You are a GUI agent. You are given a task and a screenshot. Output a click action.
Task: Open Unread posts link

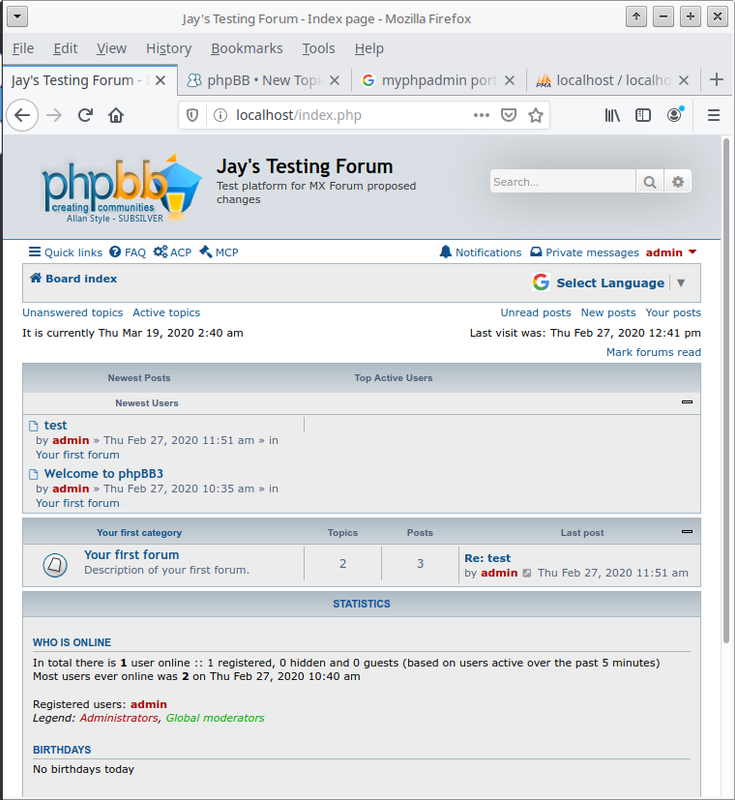pyautogui.click(x=536, y=312)
